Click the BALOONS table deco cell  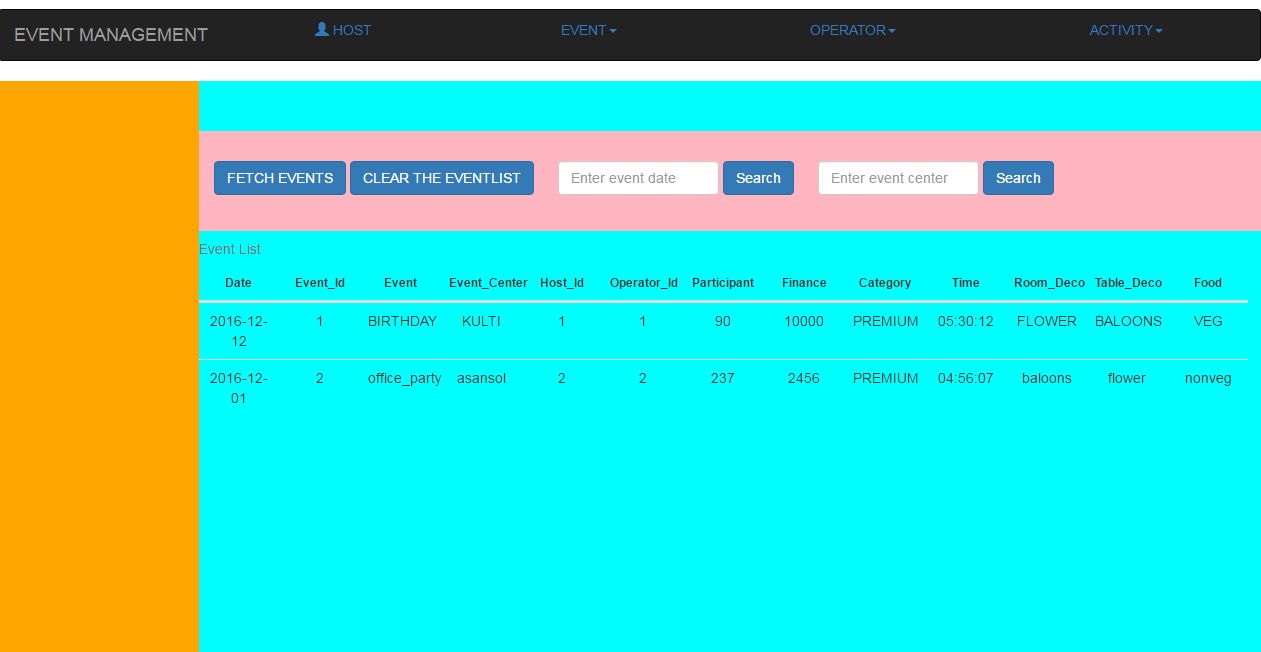tap(1128, 321)
